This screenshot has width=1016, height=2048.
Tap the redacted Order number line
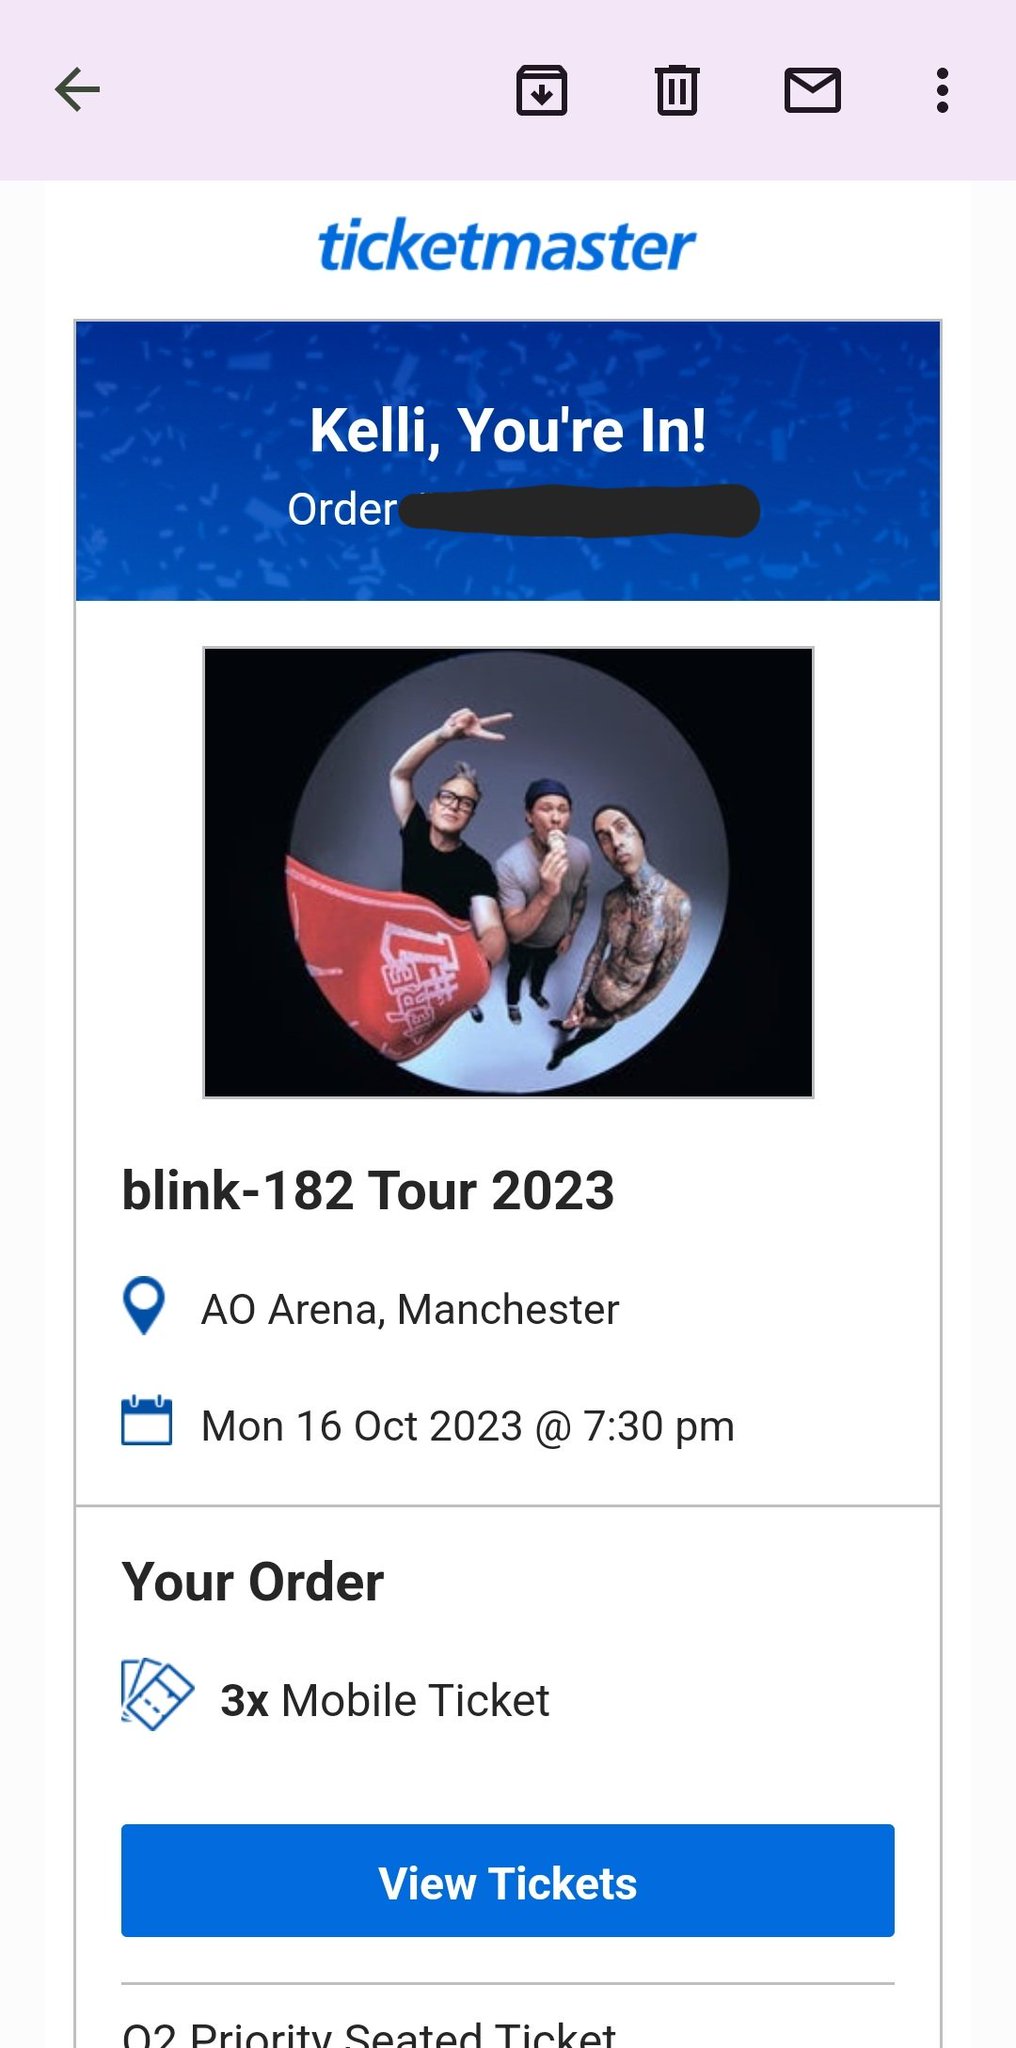point(523,510)
